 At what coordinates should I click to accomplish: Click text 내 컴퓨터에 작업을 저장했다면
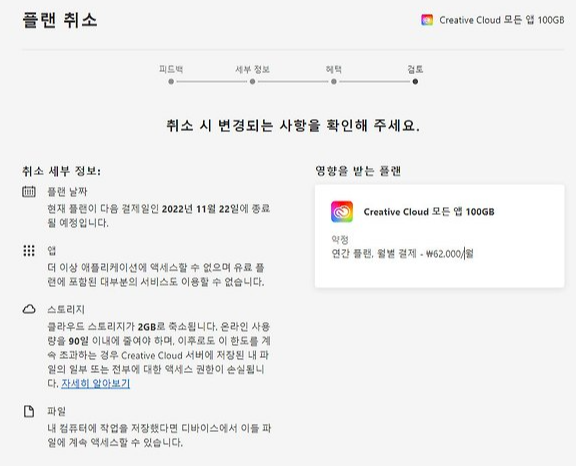pyautogui.click(x=112, y=428)
